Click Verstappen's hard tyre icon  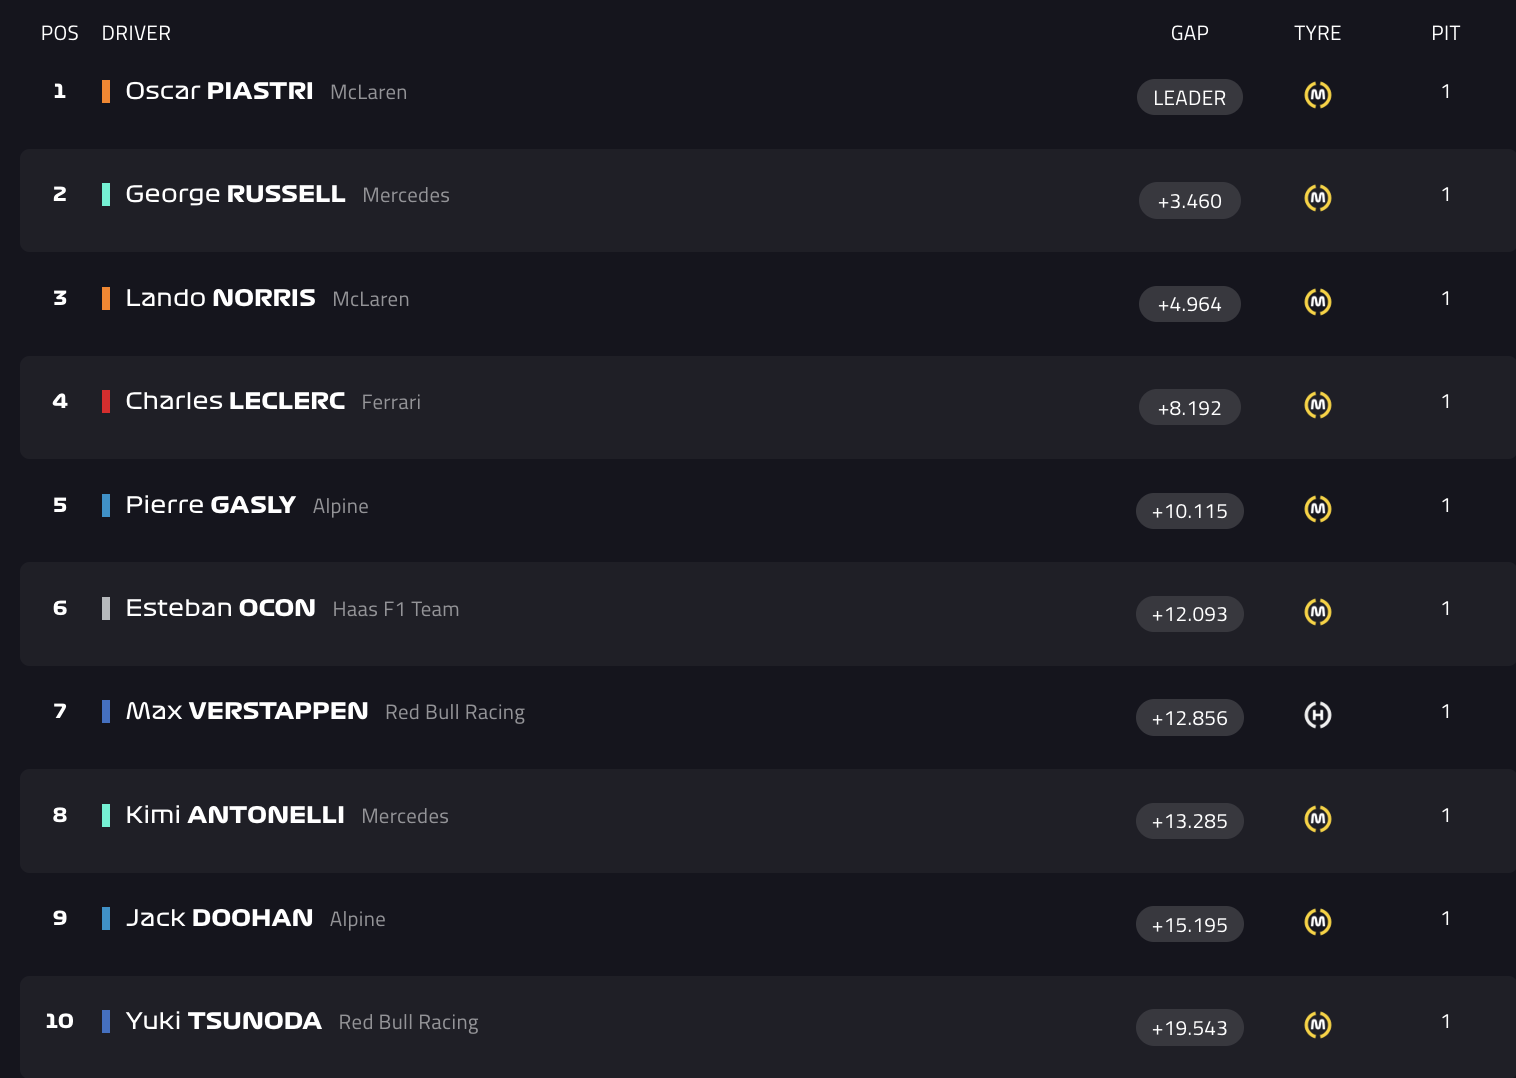pos(1318,715)
